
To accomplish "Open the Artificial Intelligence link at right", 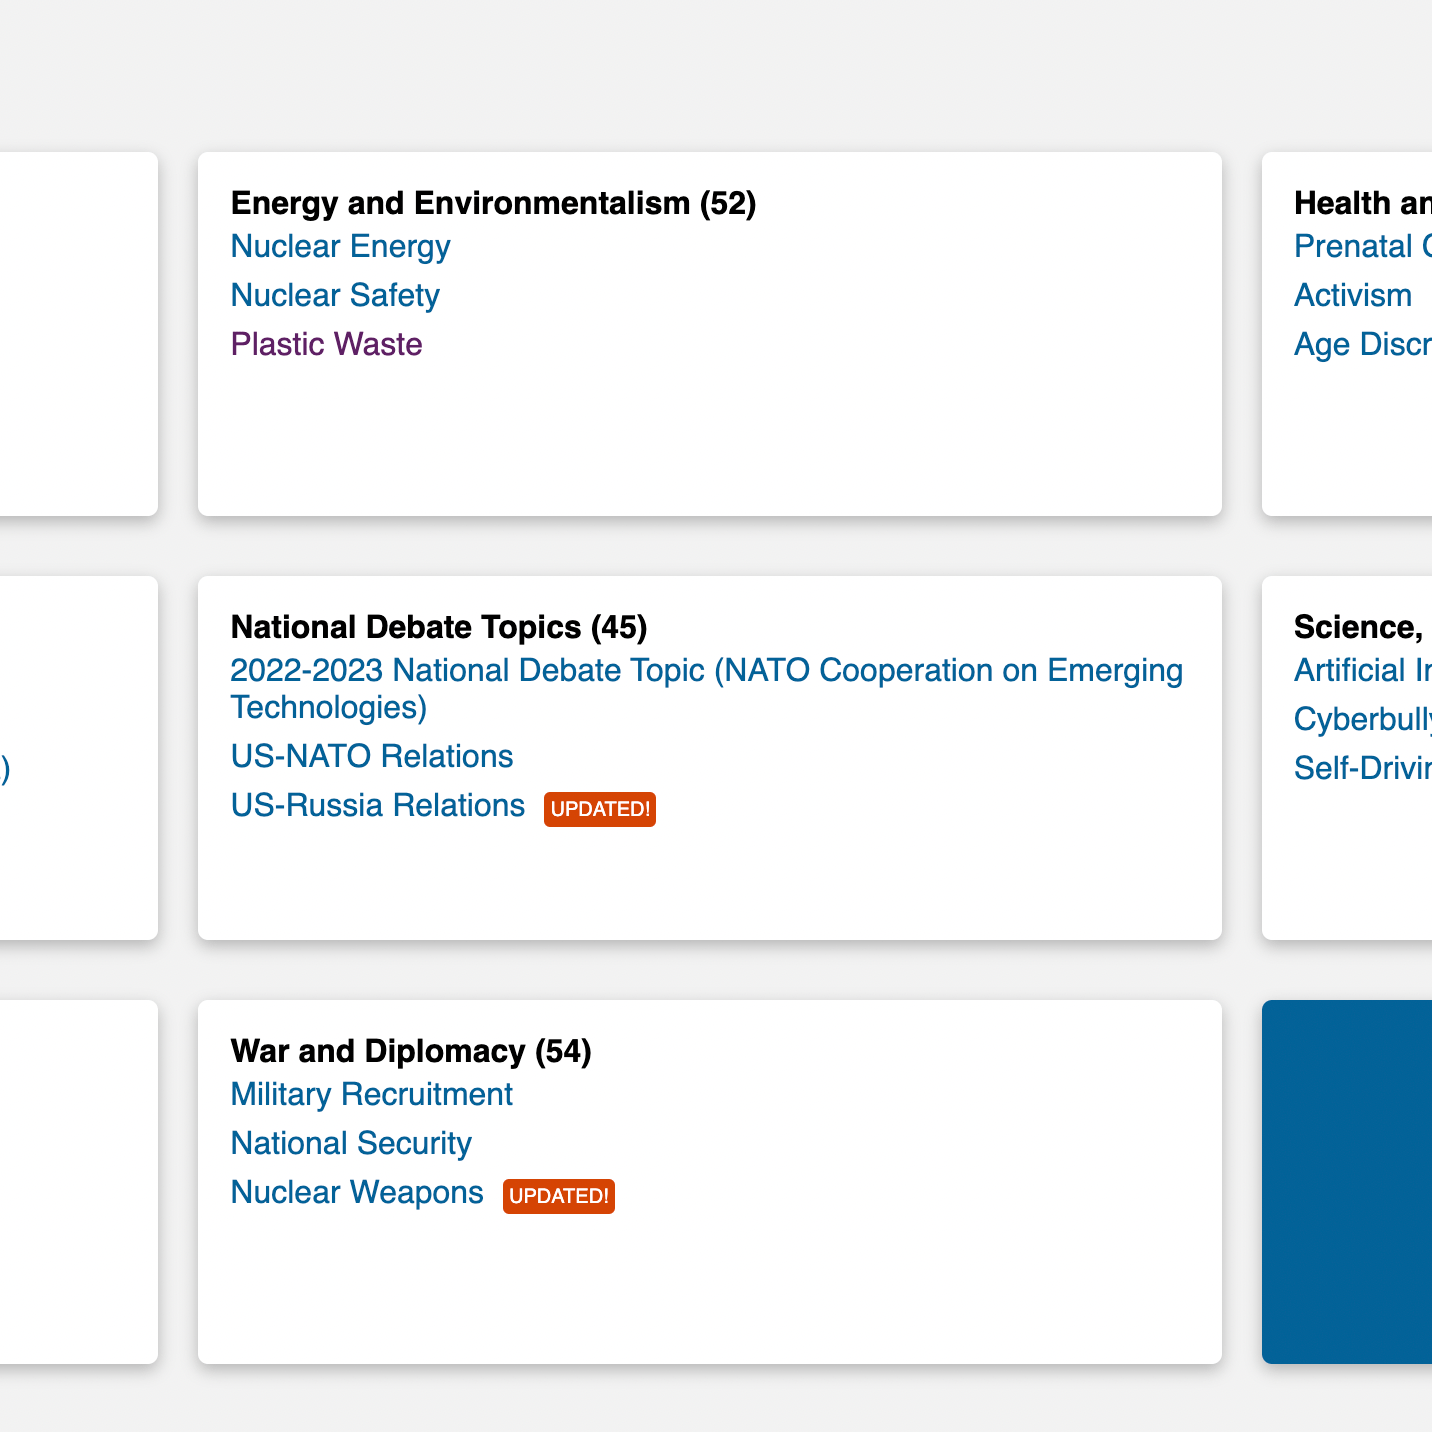I will (1362, 671).
